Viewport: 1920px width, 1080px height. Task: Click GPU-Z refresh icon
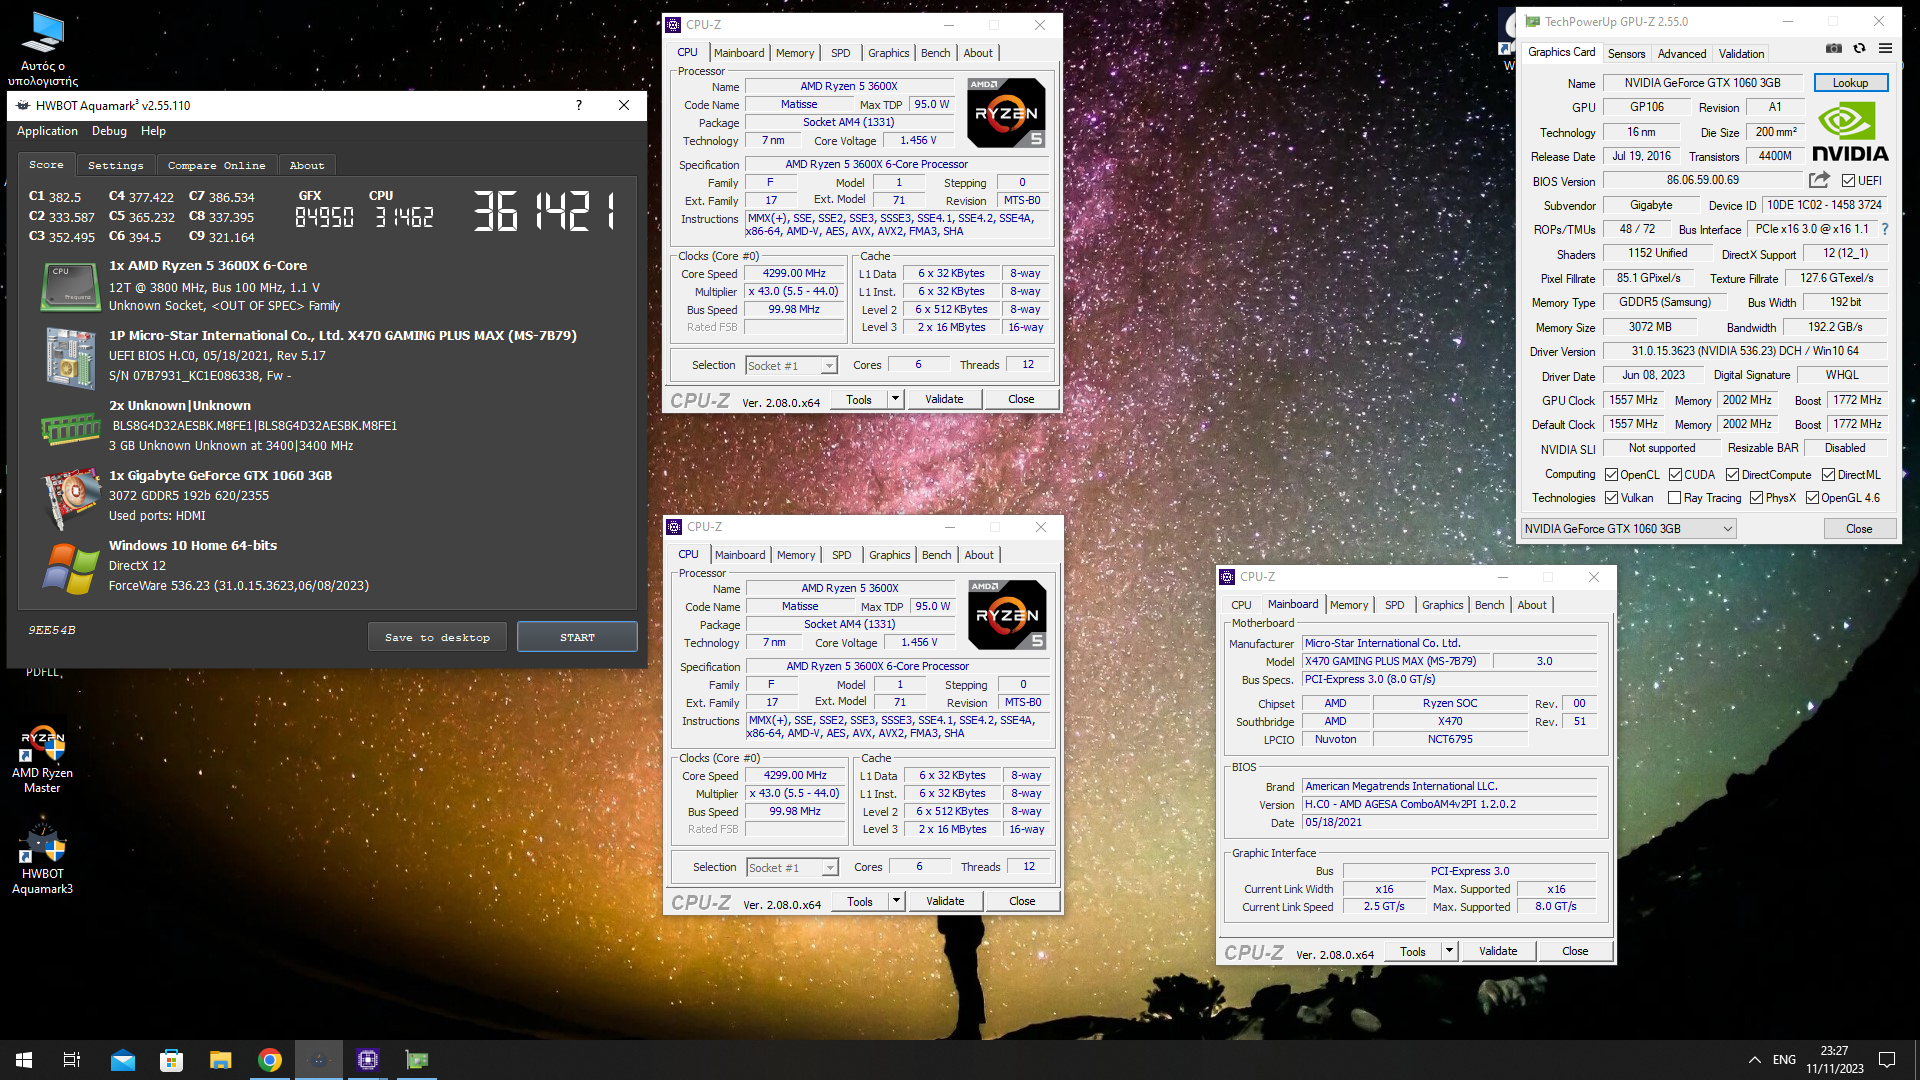coord(1859,48)
